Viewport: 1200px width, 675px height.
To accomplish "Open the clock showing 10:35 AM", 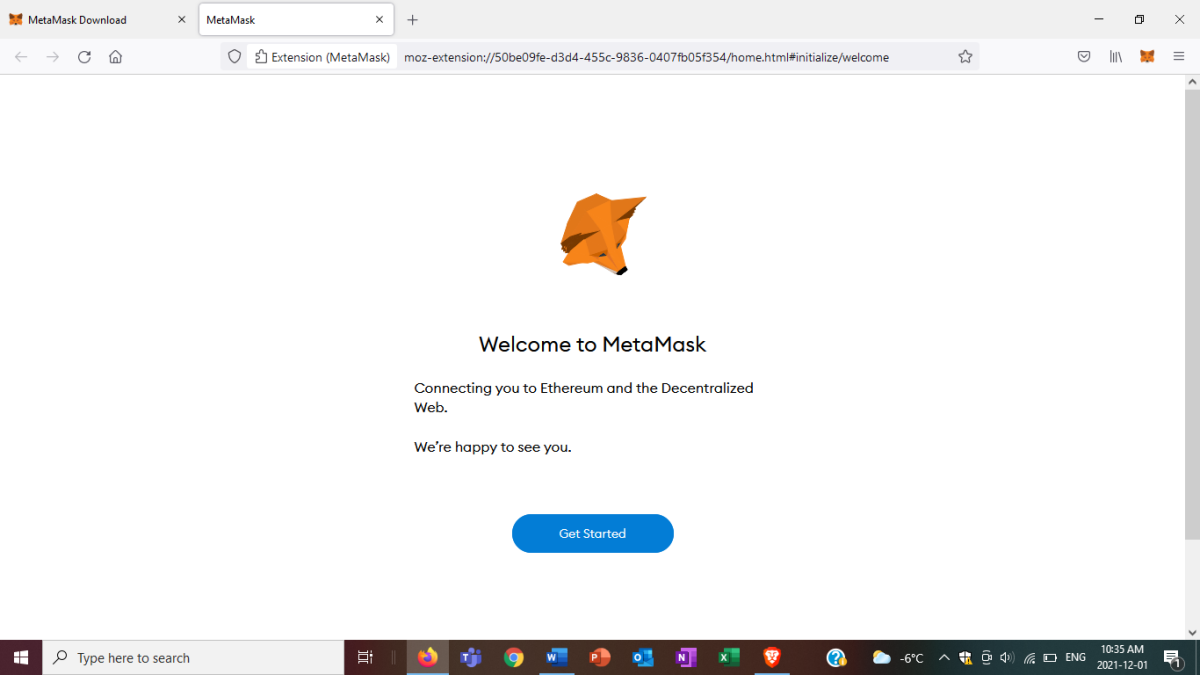I will (1121, 657).
